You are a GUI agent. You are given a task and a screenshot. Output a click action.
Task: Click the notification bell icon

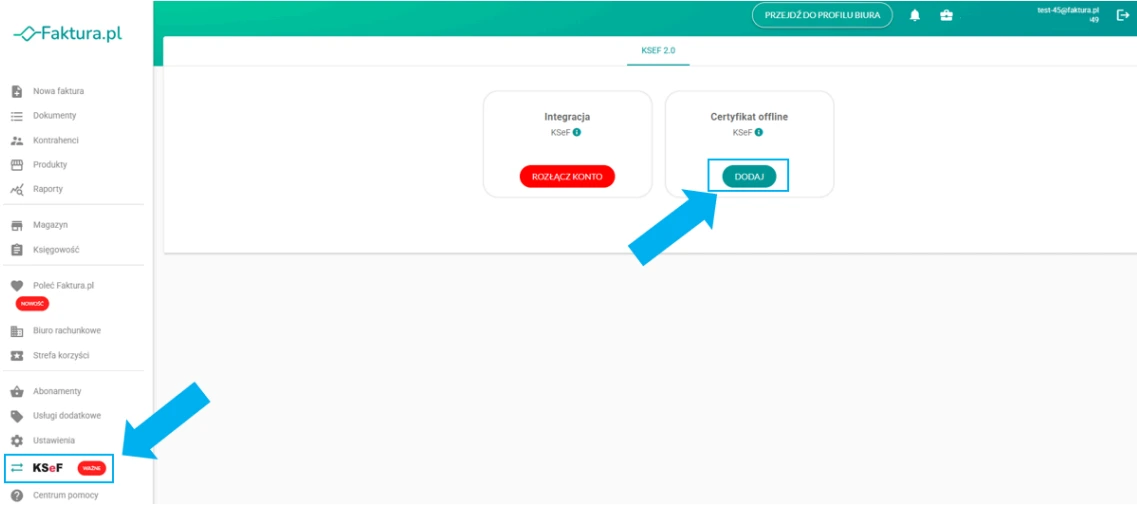915,15
